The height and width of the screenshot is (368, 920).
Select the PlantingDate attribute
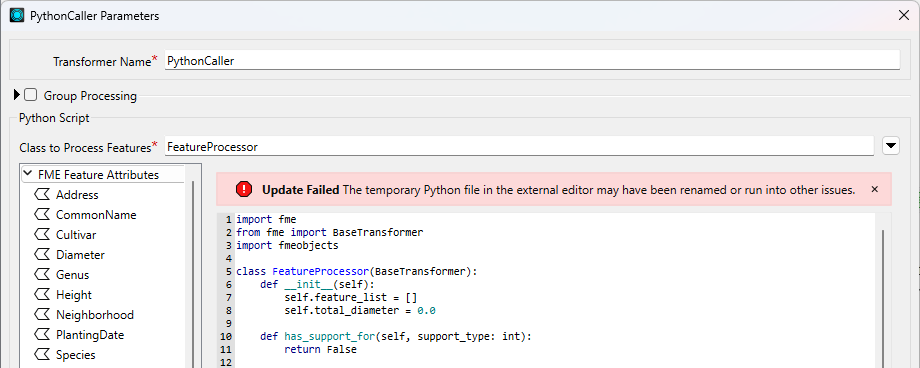pos(90,335)
